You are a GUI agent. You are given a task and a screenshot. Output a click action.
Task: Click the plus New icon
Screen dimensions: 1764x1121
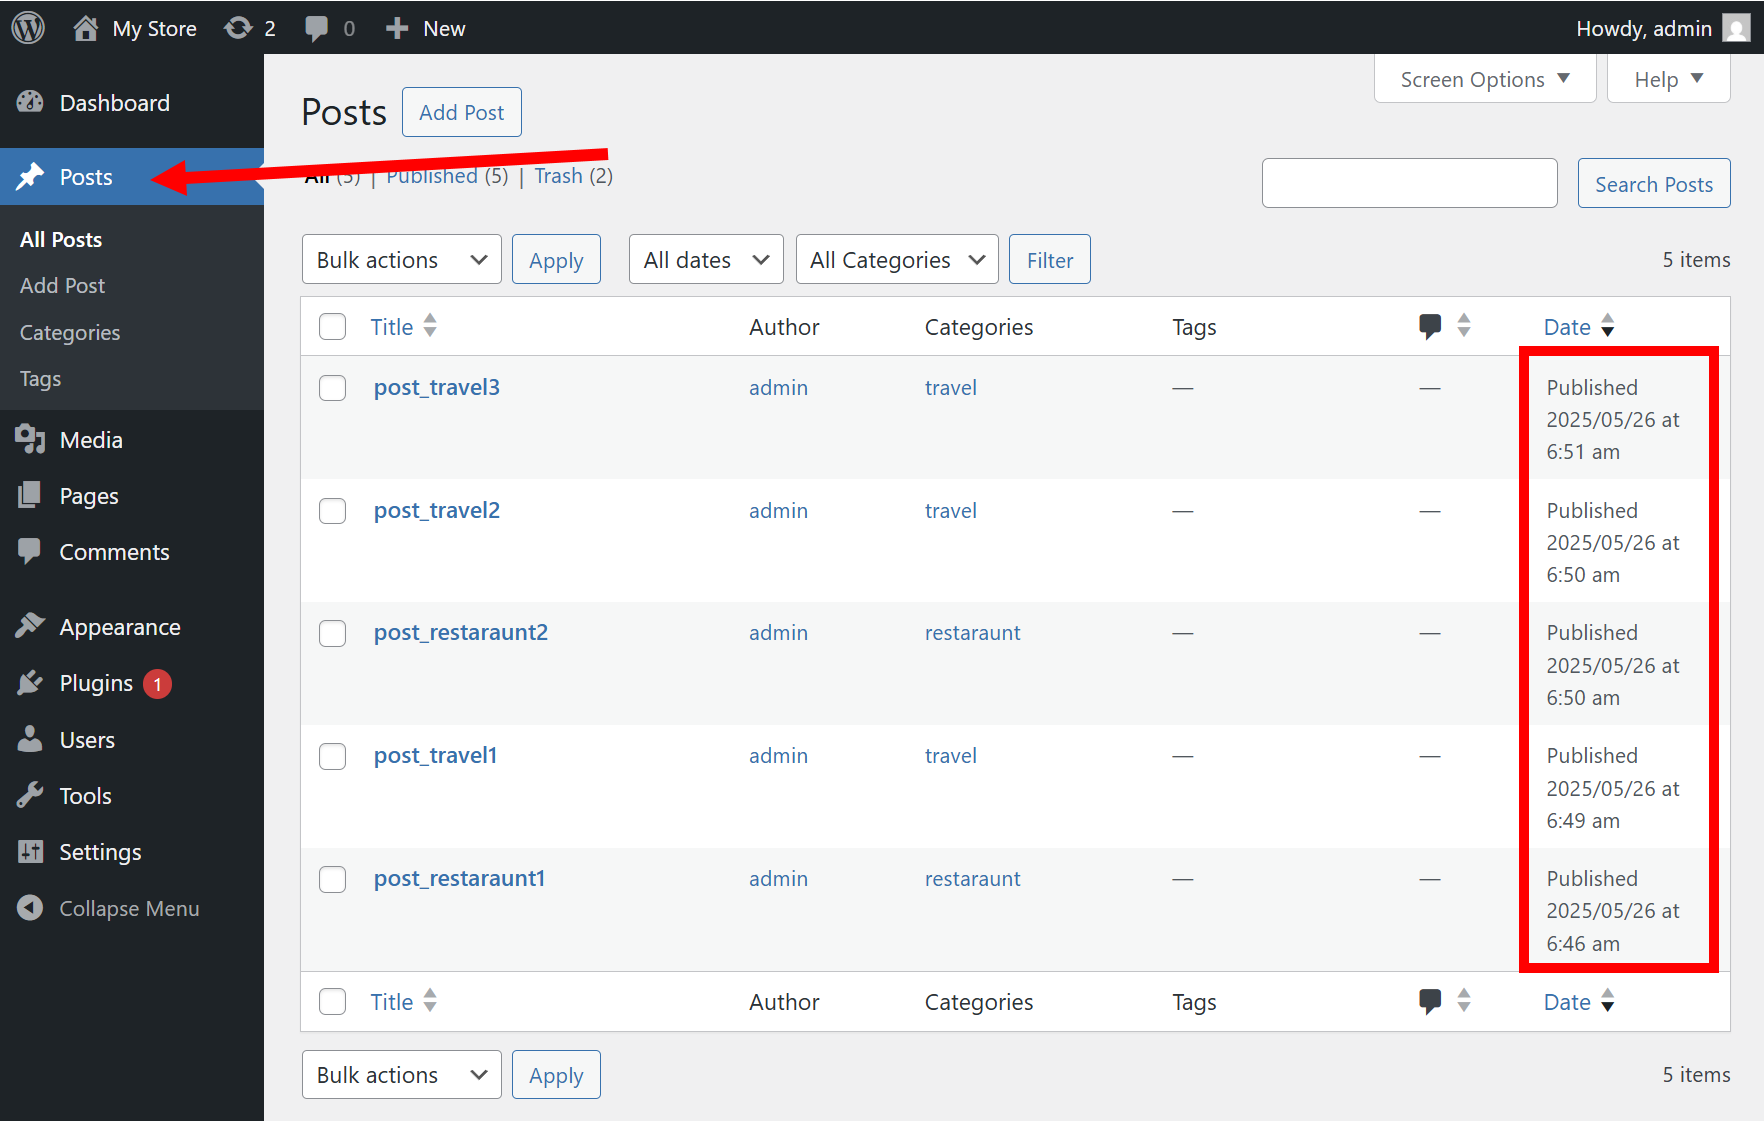click(x=397, y=29)
